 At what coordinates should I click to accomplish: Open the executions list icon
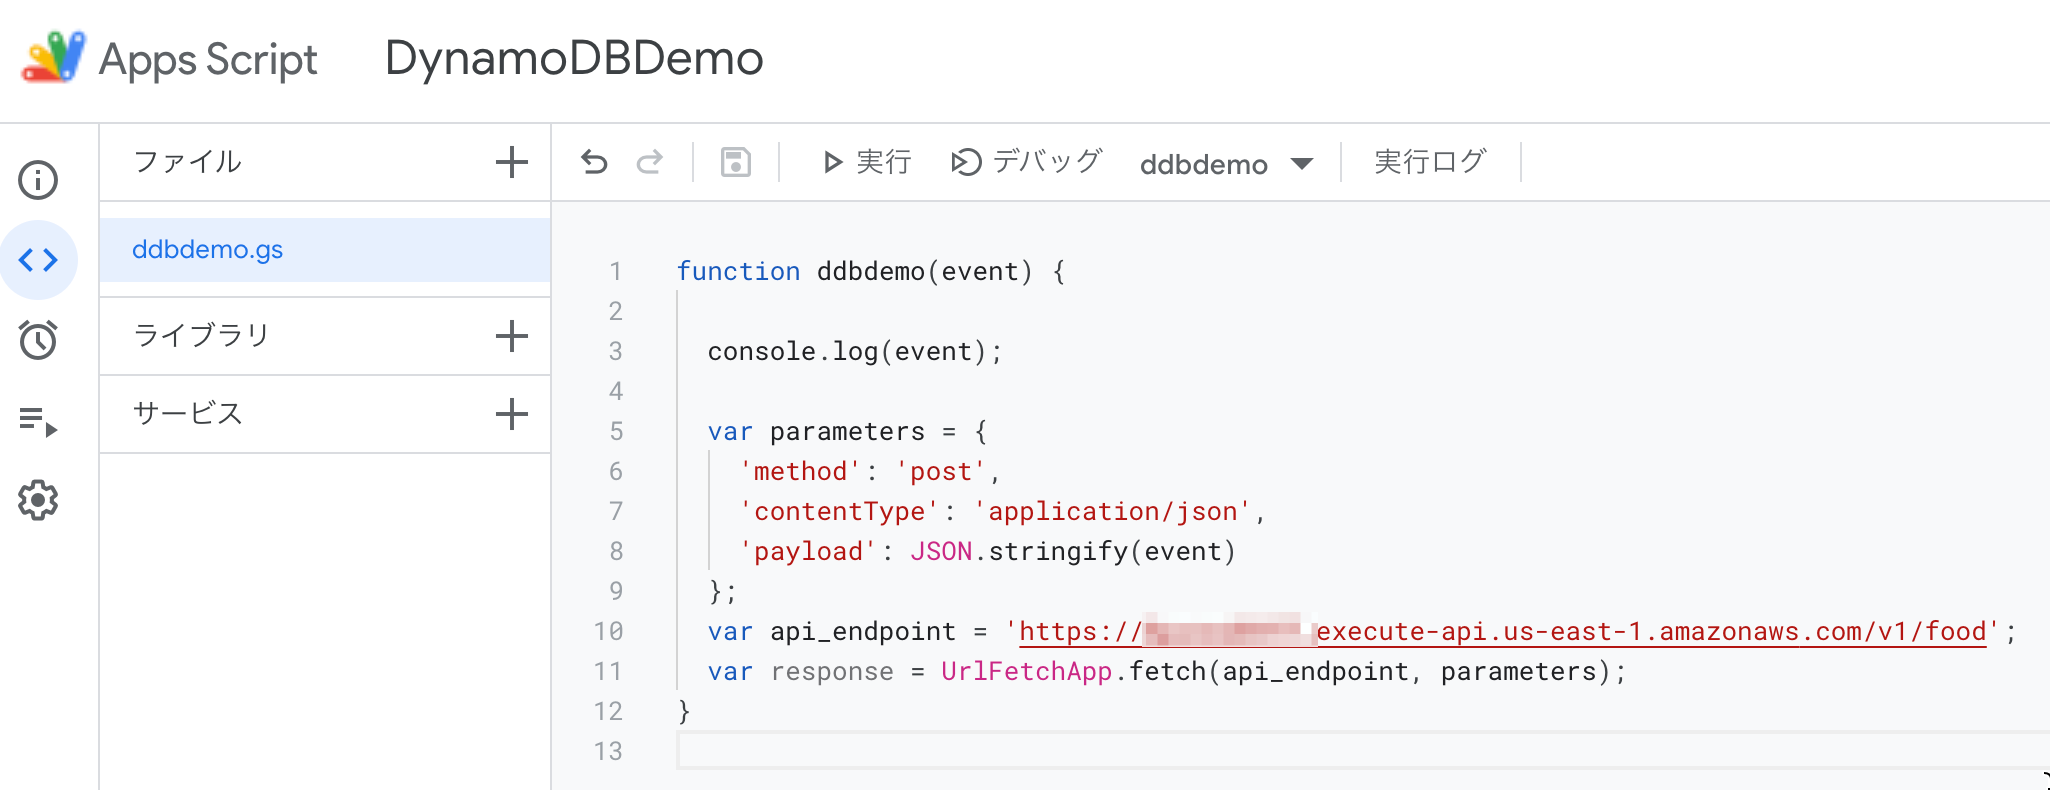tap(38, 421)
